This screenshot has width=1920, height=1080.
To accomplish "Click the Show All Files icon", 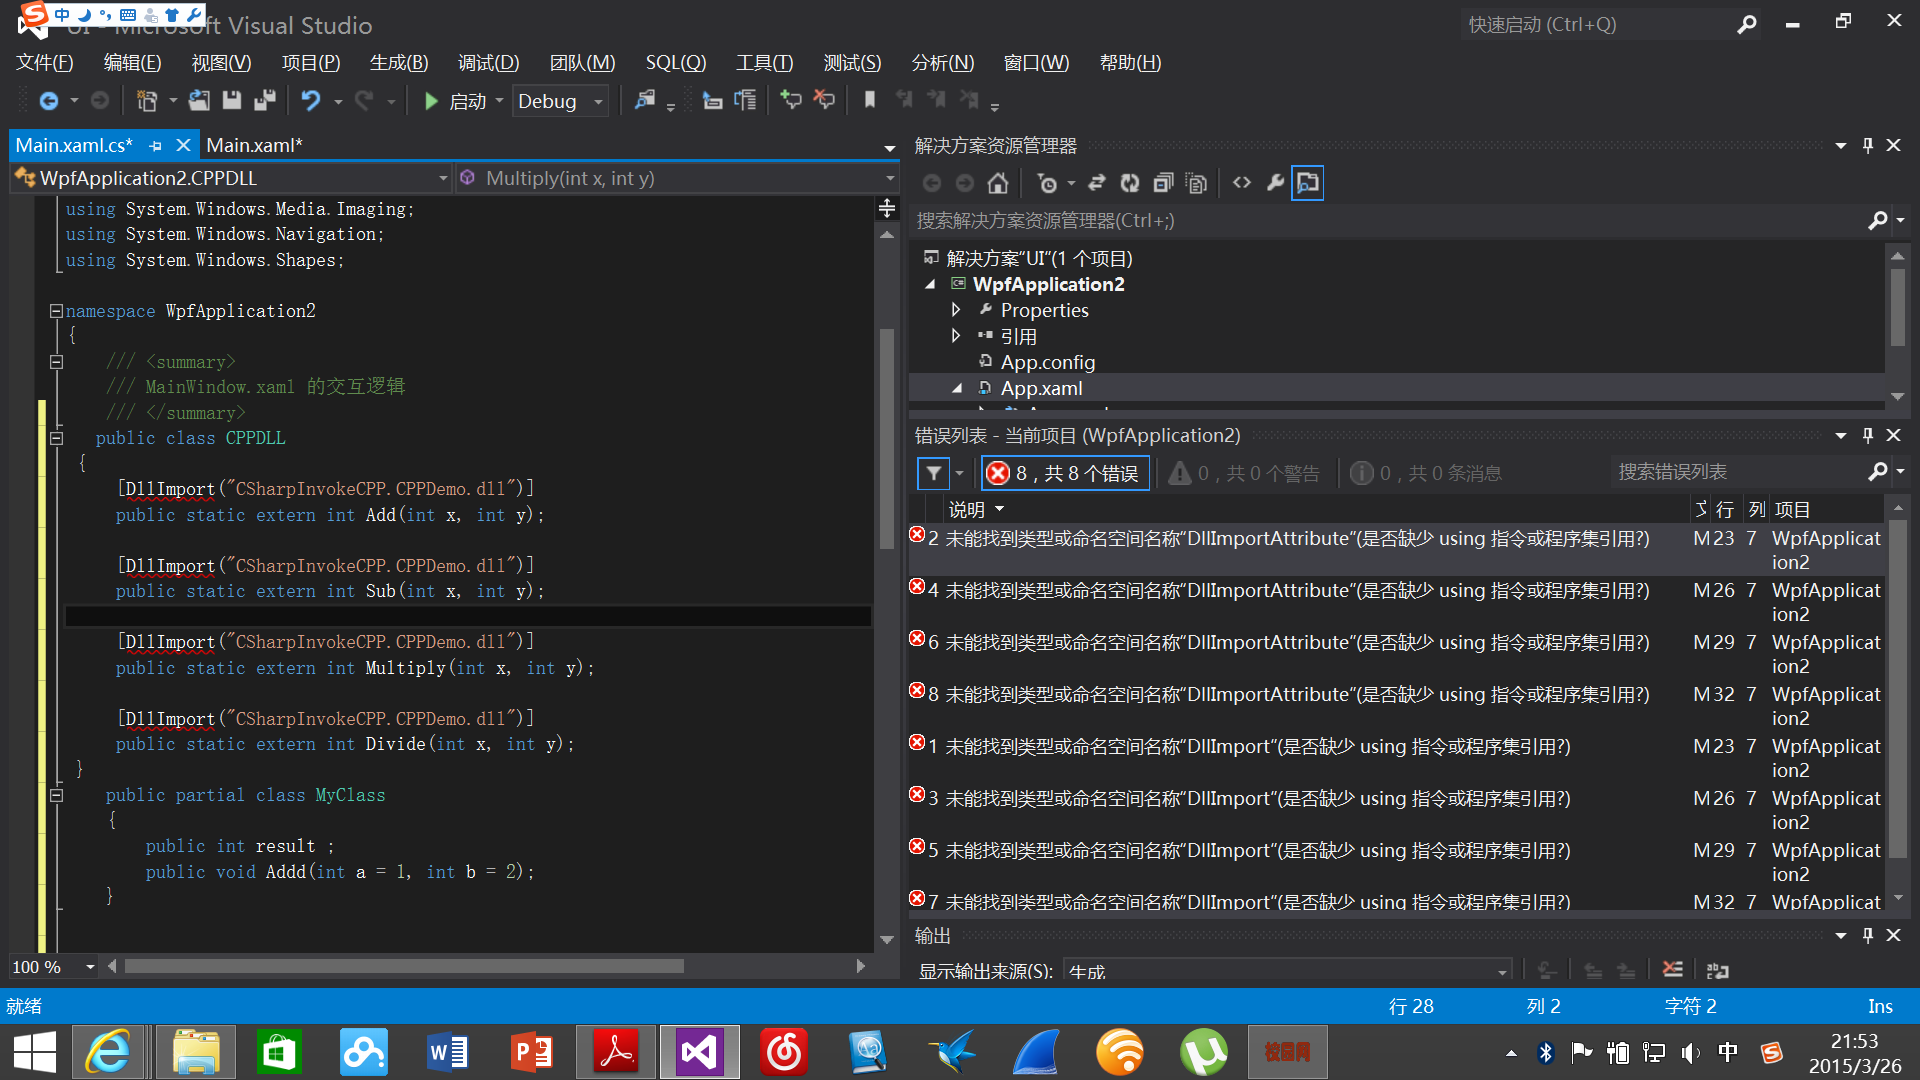I will pos(1196,183).
